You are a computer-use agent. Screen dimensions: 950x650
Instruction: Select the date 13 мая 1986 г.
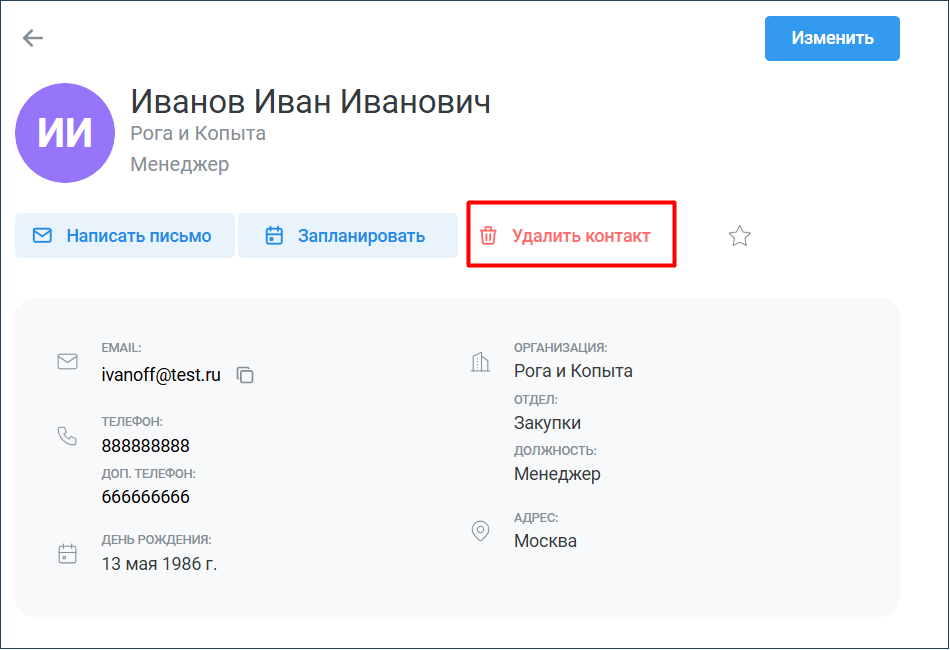pos(159,564)
